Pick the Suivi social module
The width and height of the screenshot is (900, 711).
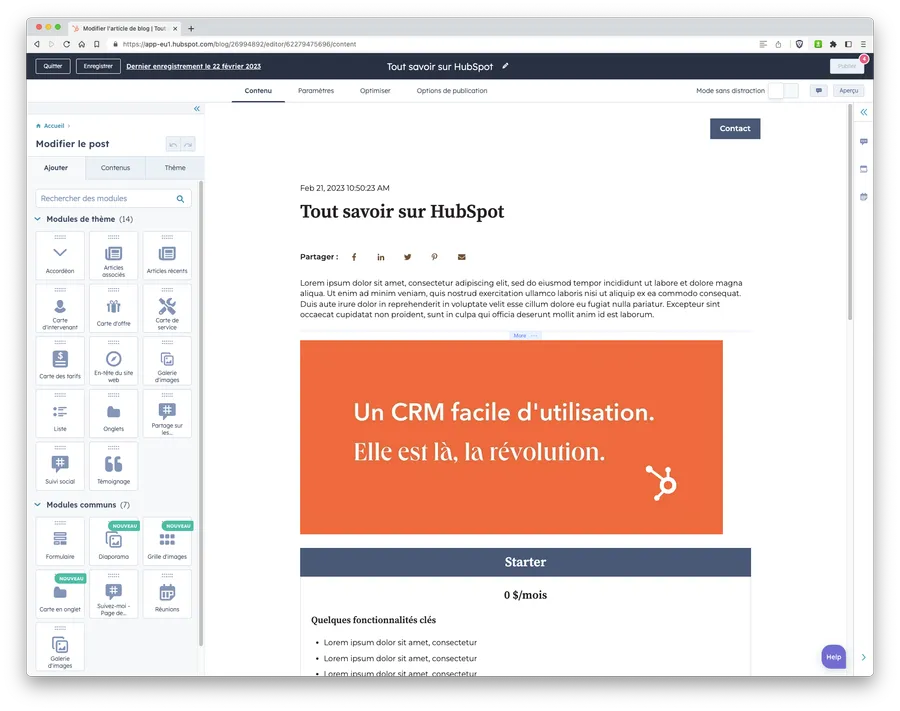[x=60, y=467]
